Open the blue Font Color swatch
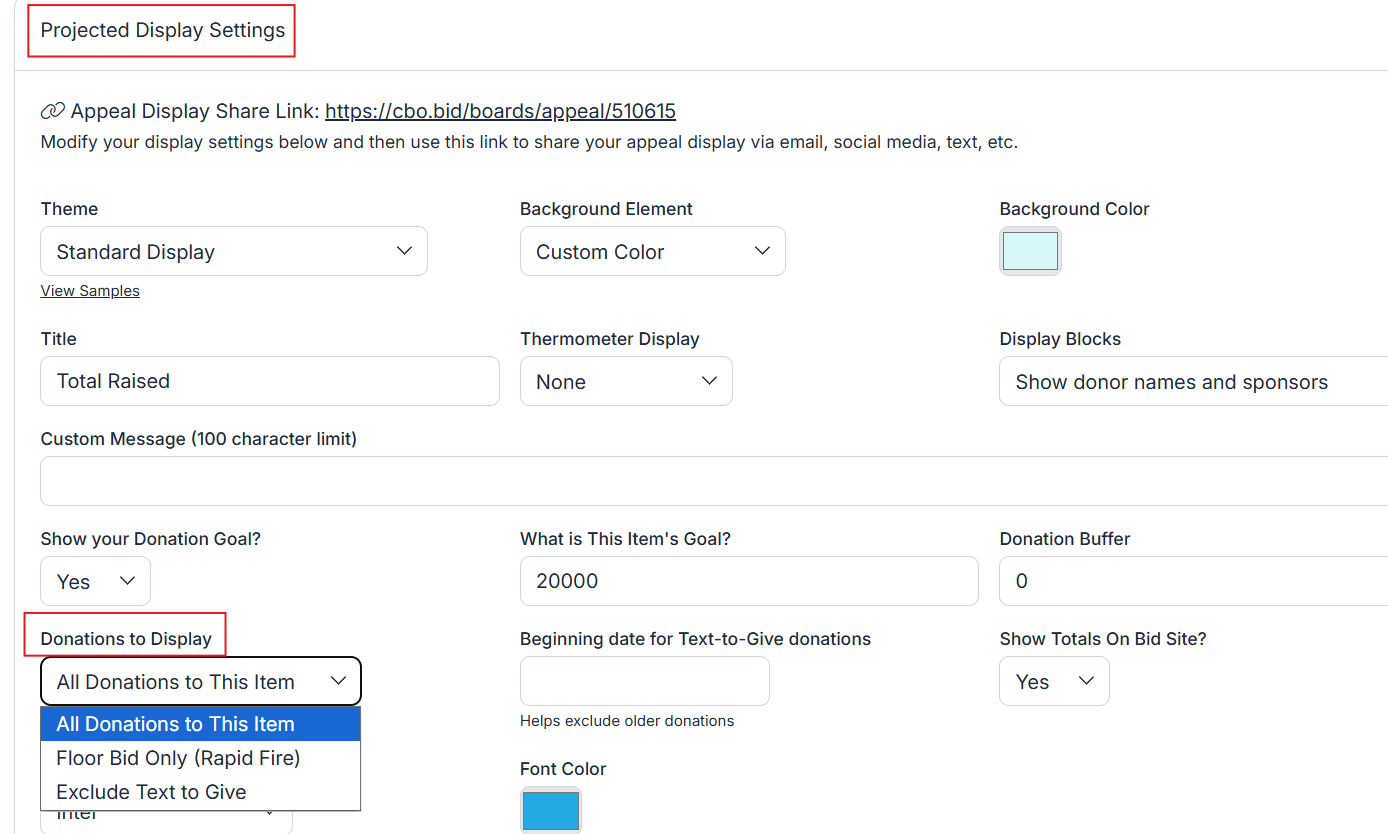 point(550,810)
